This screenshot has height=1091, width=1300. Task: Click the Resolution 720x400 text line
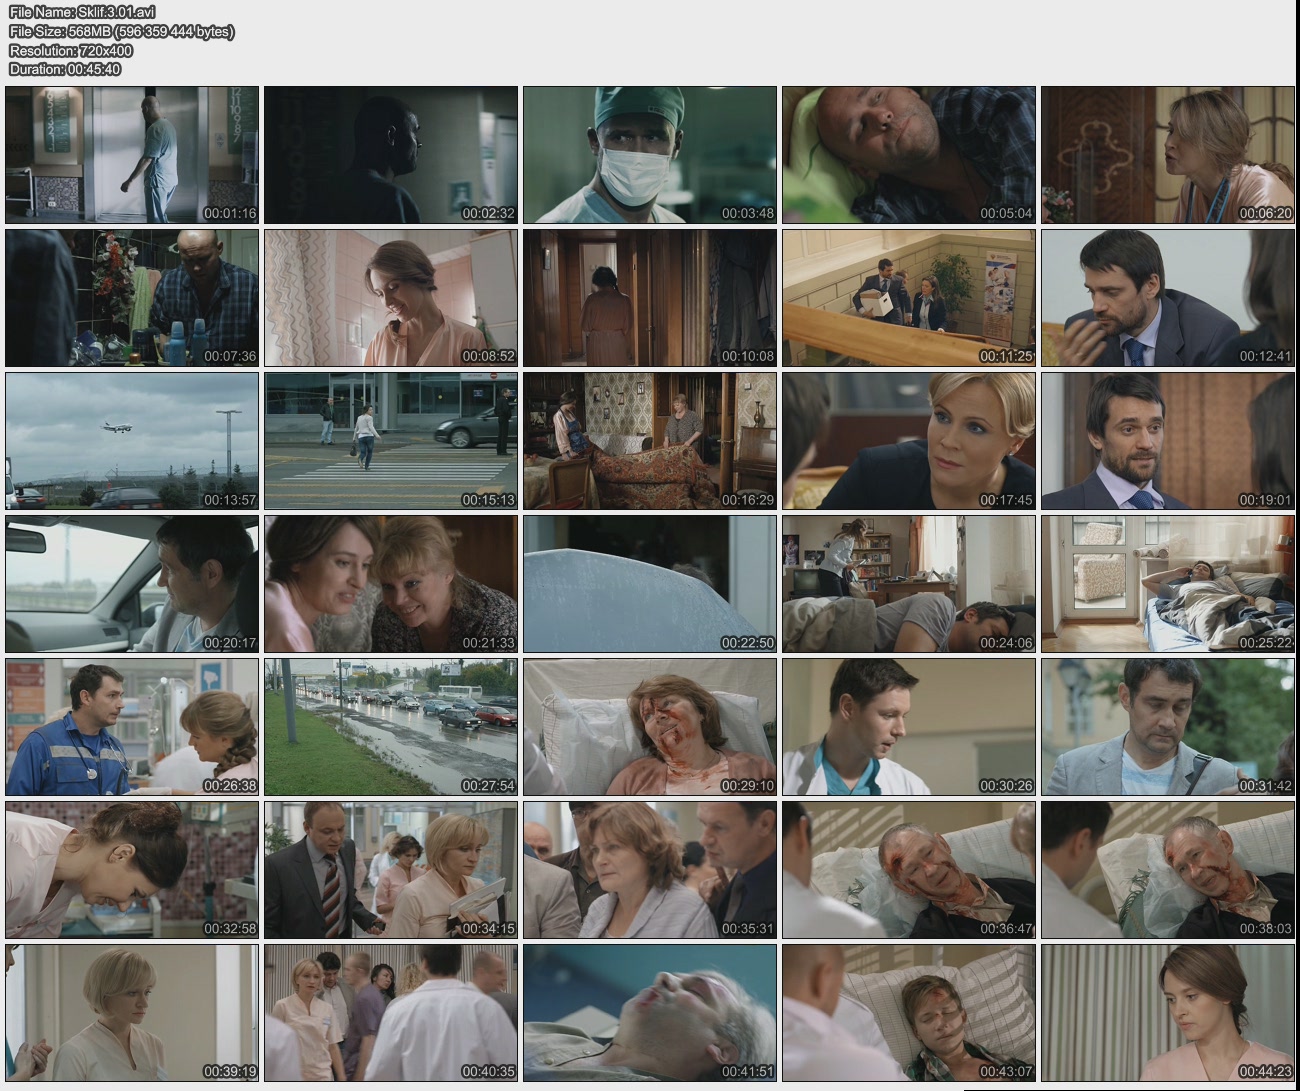[71, 50]
